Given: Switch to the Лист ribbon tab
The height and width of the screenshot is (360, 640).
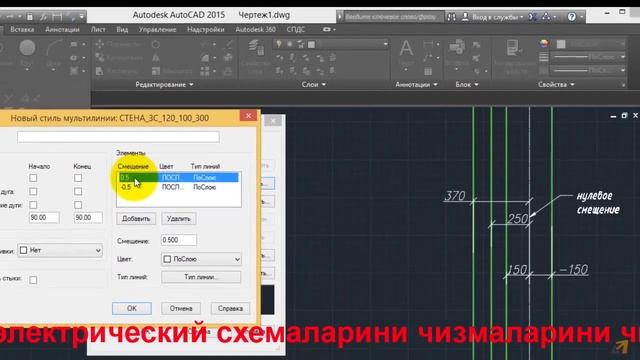Looking at the screenshot, I should [98, 29].
